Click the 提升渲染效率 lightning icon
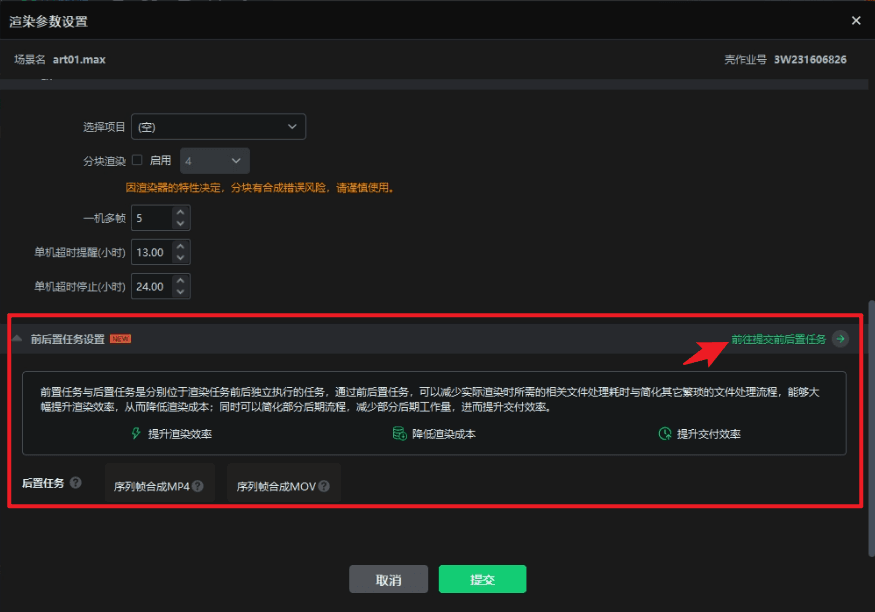Image resolution: width=875 pixels, height=612 pixels. (x=136, y=433)
